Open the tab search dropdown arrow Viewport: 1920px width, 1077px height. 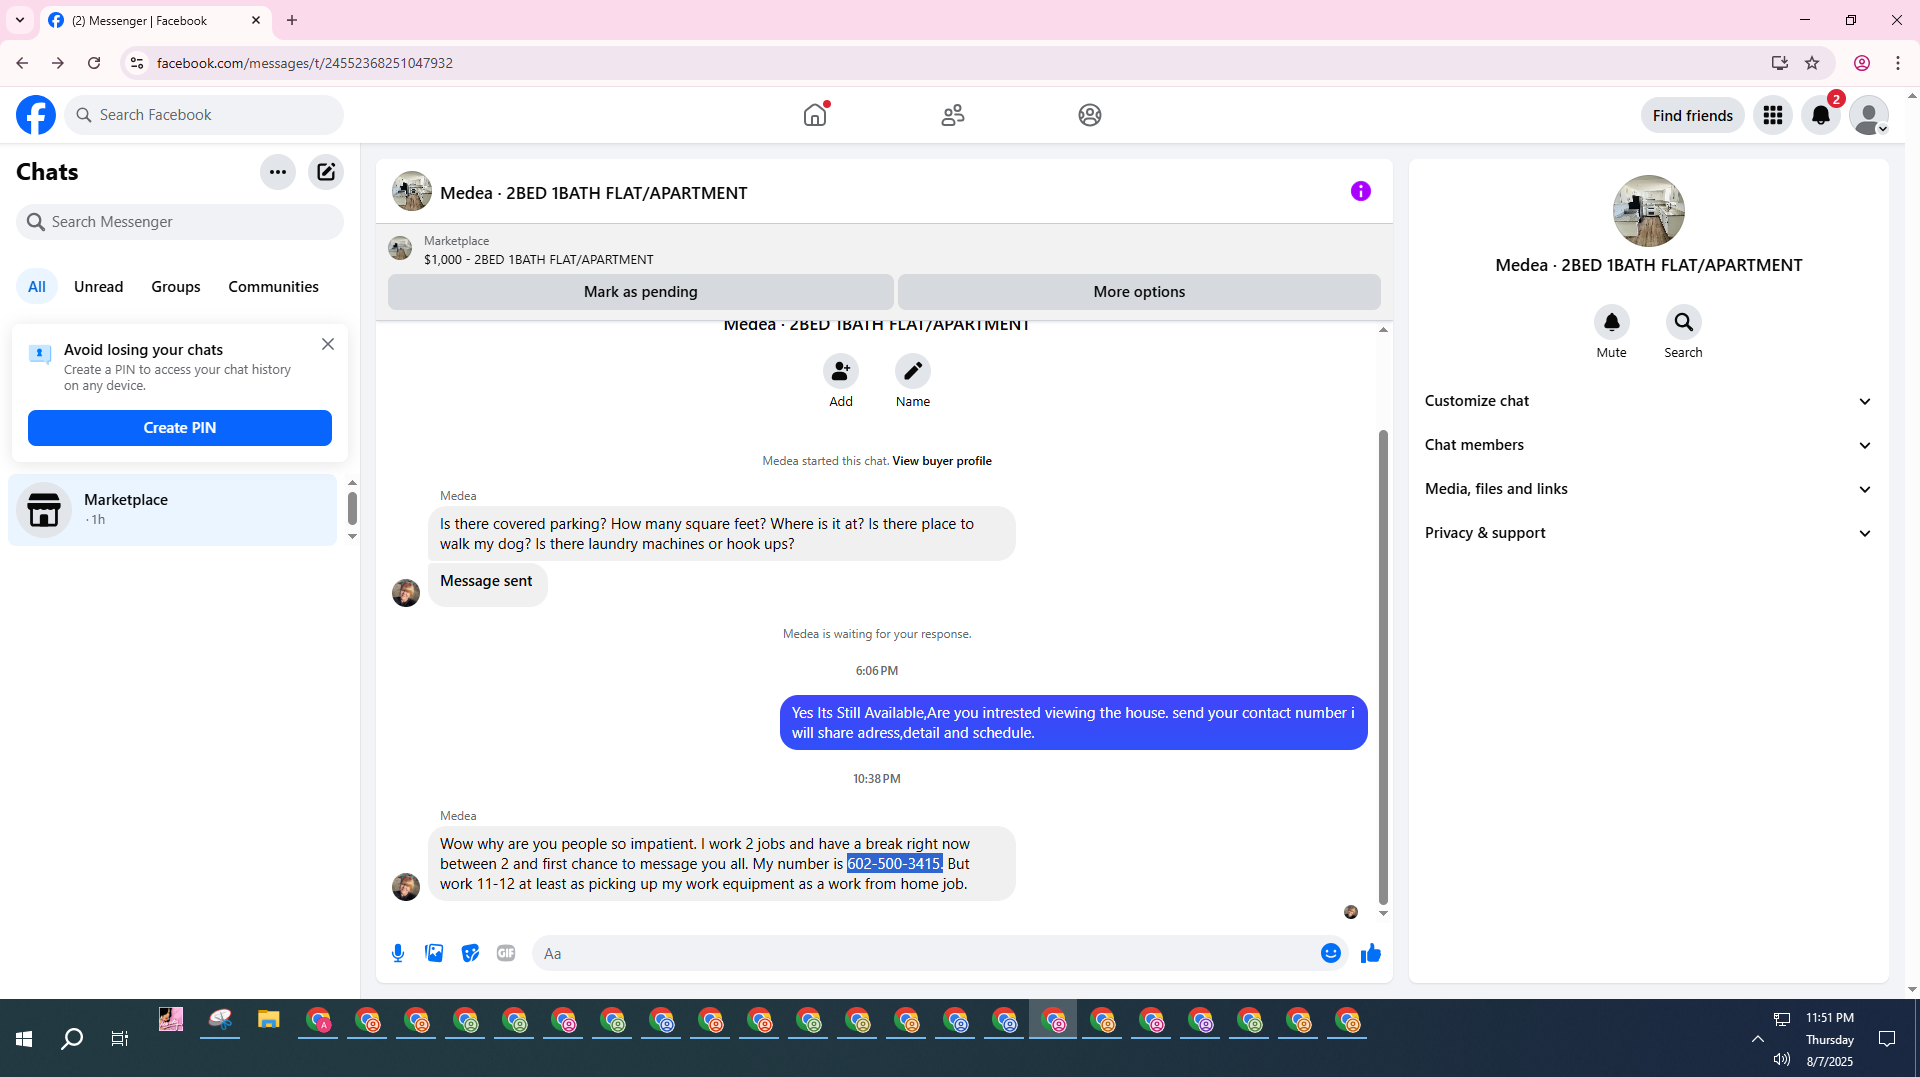tap(20, 20)
